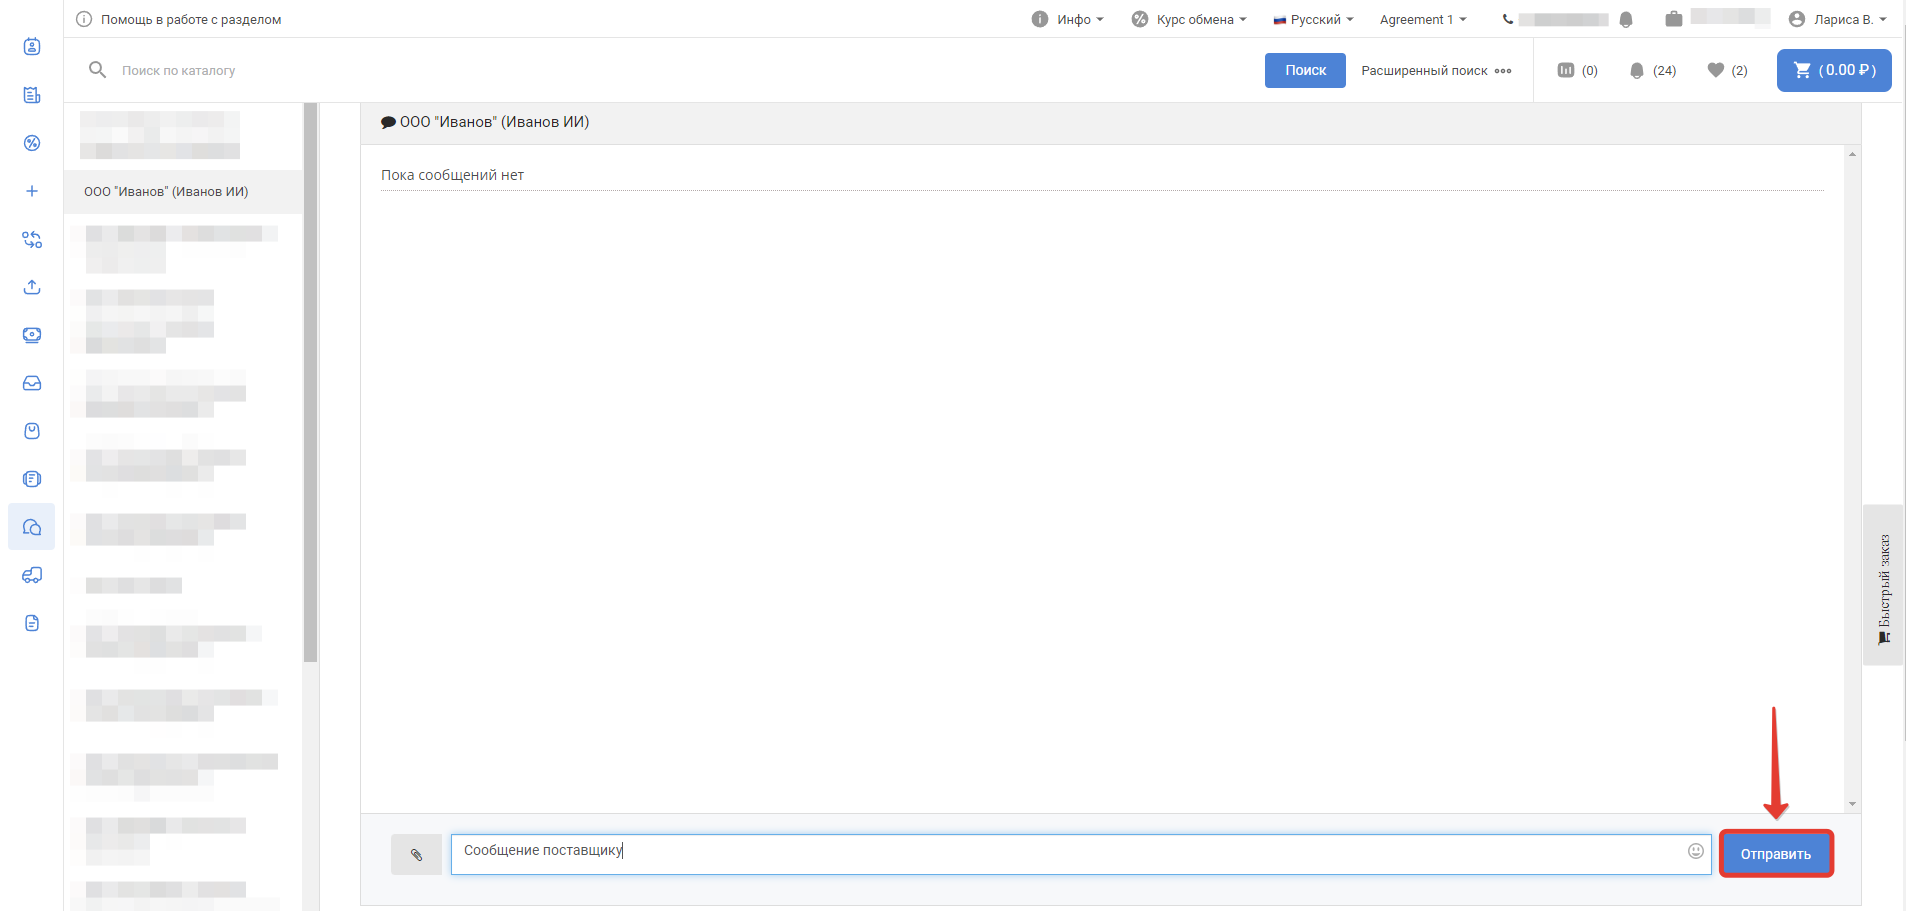
Task: Open notifications bell showing 24
Action: click(x=1651, y=70)
